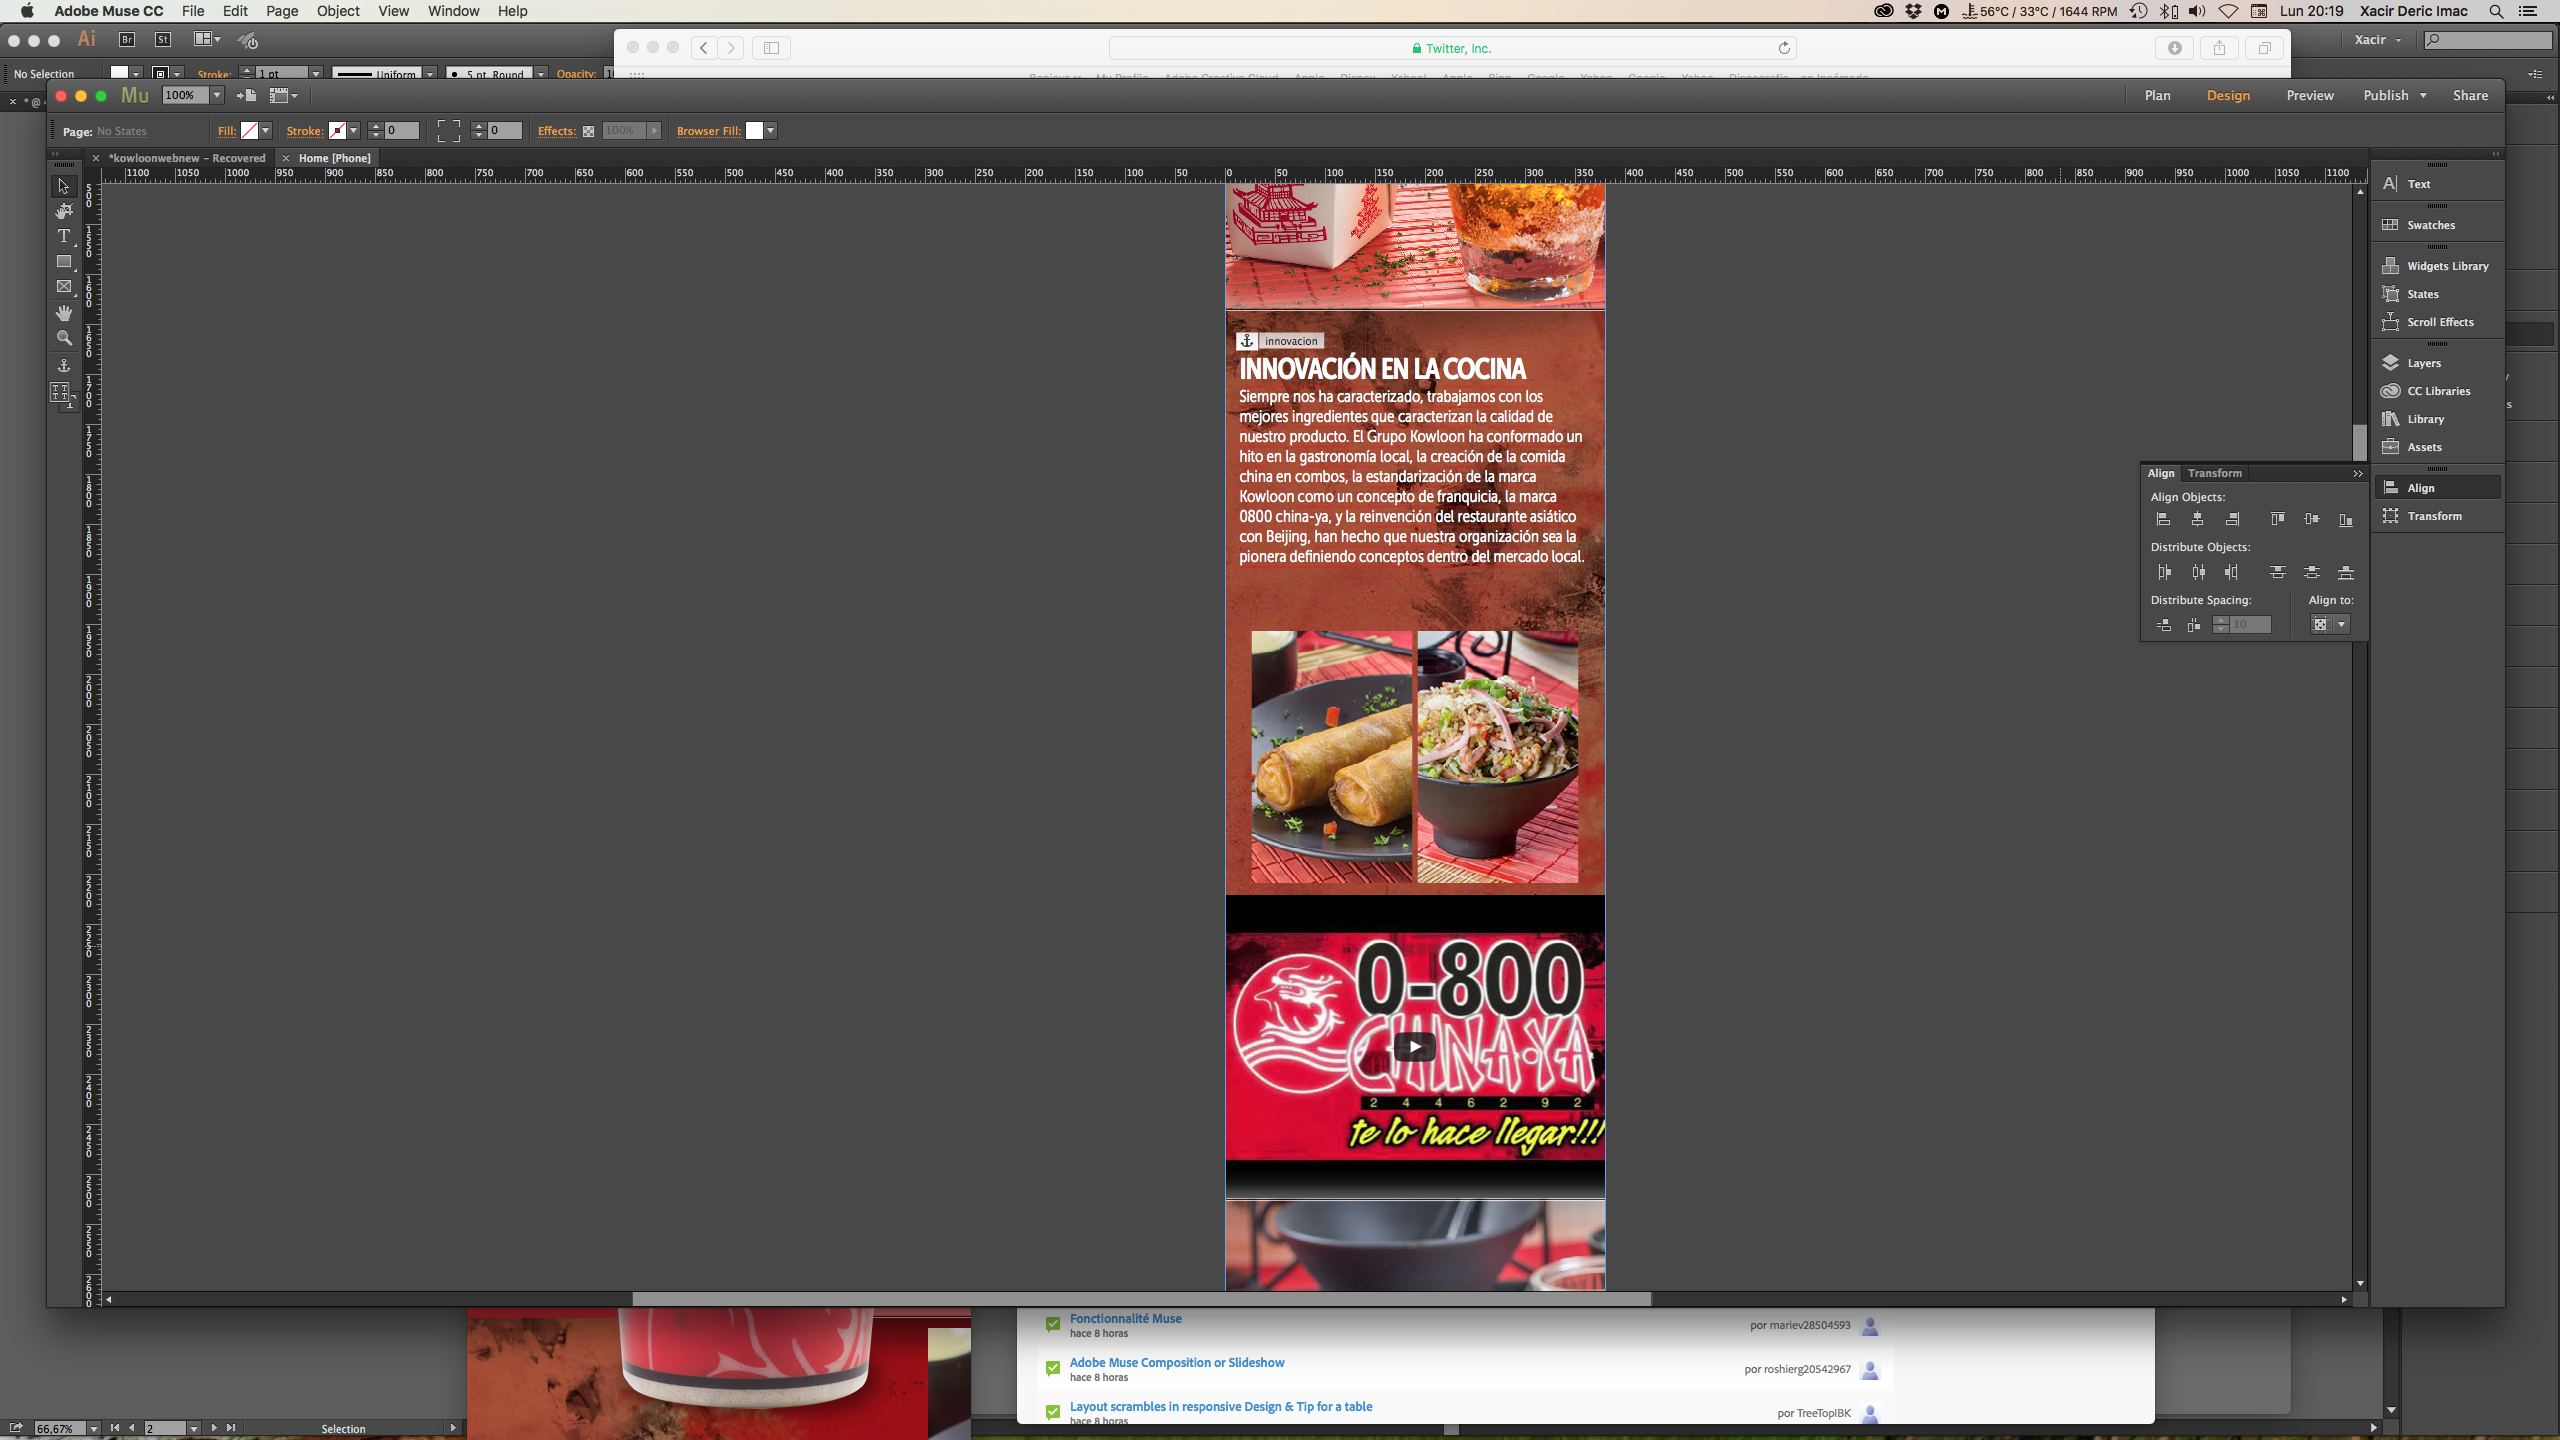Click Distribute left edges icon
The height and width of the screenshot is (1440, 2560).
[x=2164, y=572]
